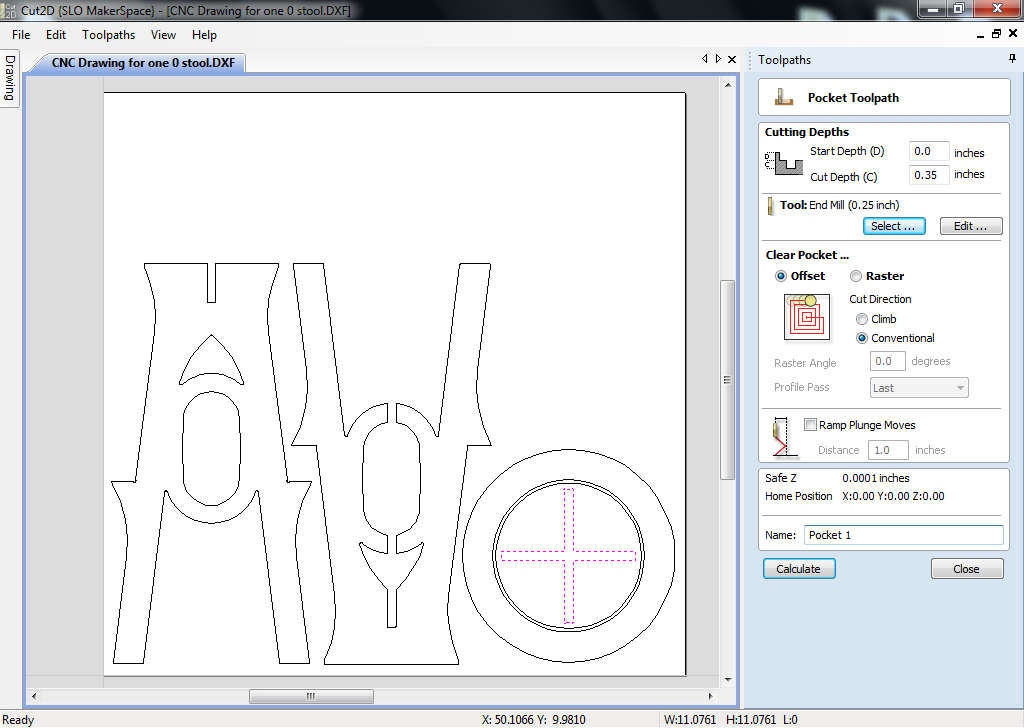Click the ramp plunge diagram icon

point(781,437)
